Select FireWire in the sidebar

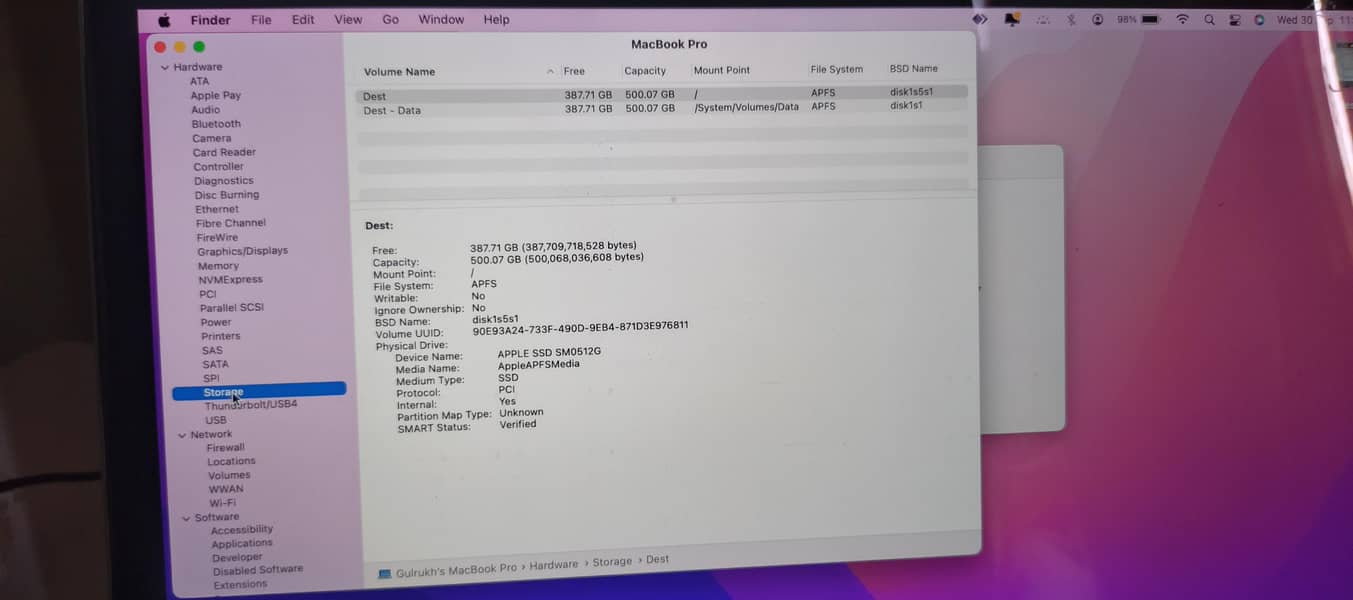(217, 238)
